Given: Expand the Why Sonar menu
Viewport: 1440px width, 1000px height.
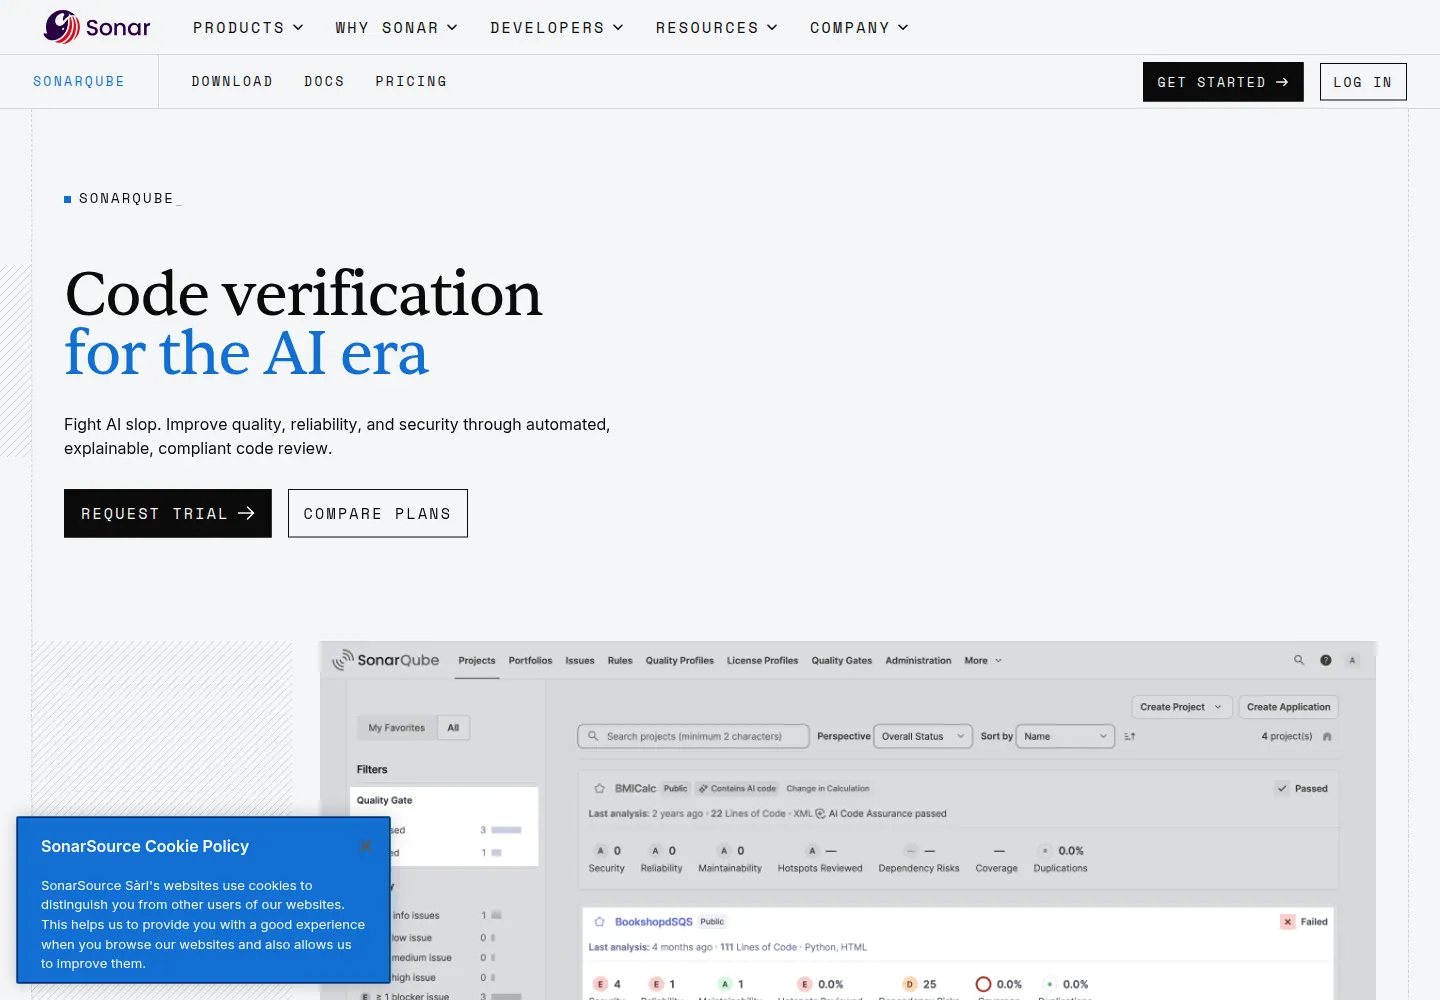Looking at the screenshot, I should pyautogui.click(x=396, y=27).
